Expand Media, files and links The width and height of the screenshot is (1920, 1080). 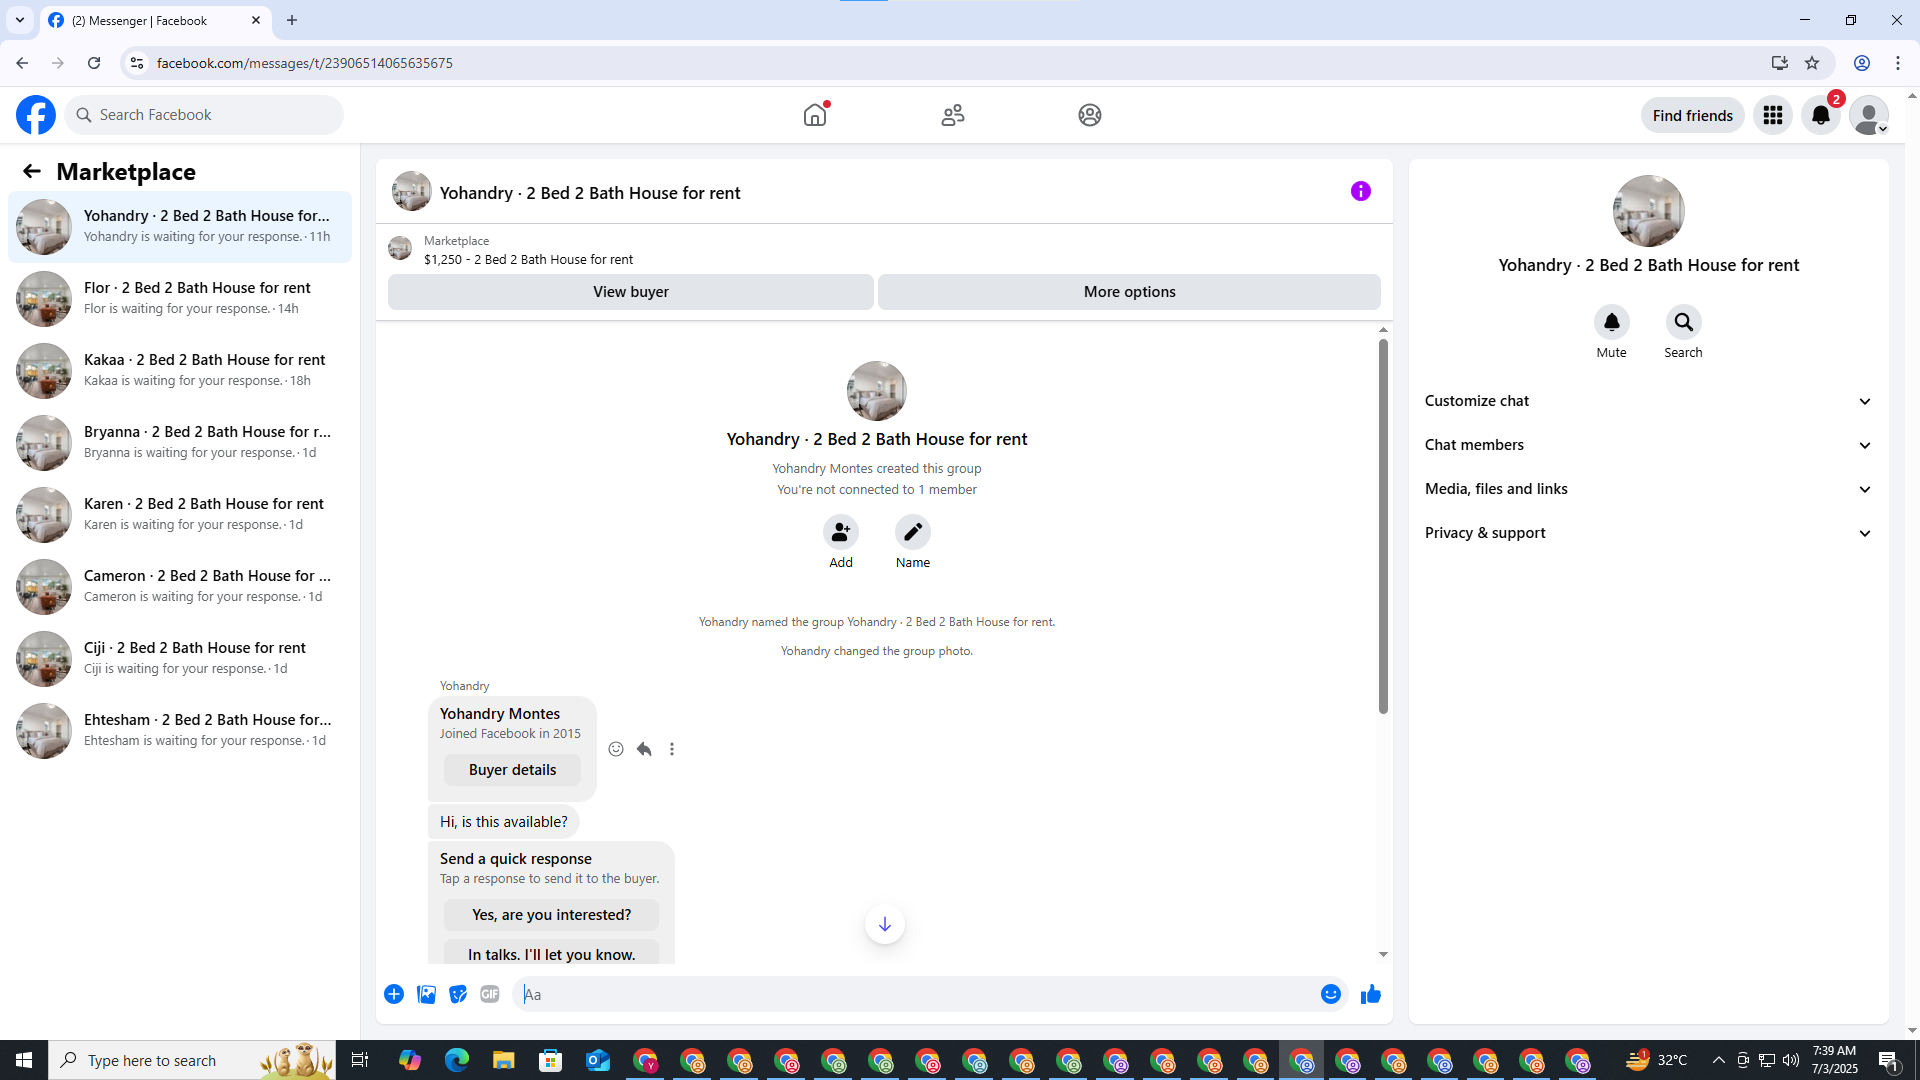[1648, 489]
